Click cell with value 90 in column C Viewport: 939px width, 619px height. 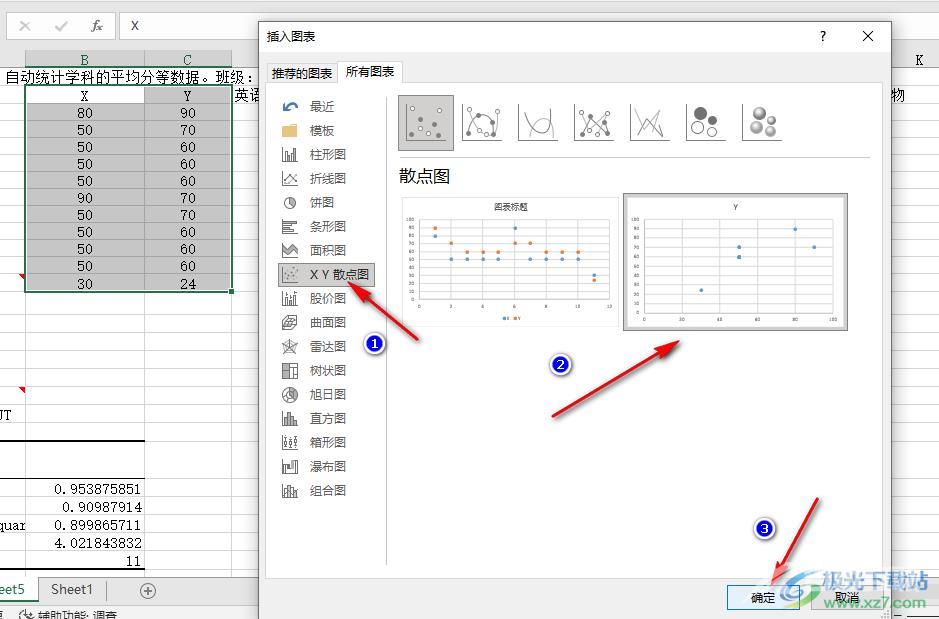(x=188, y=113)
